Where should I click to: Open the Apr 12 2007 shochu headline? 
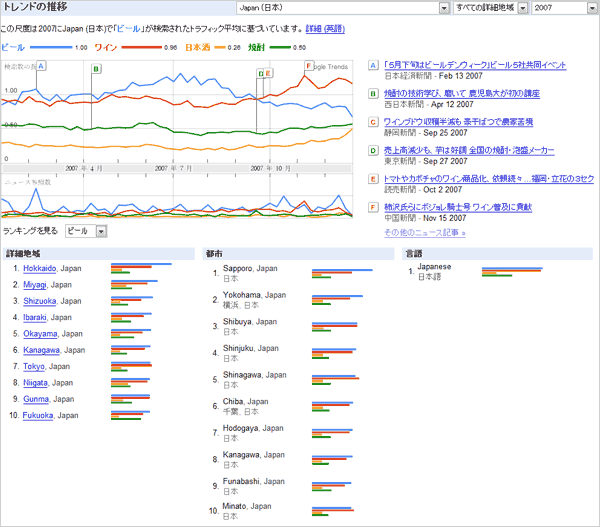pyautogui.click(x=462, y=93)
